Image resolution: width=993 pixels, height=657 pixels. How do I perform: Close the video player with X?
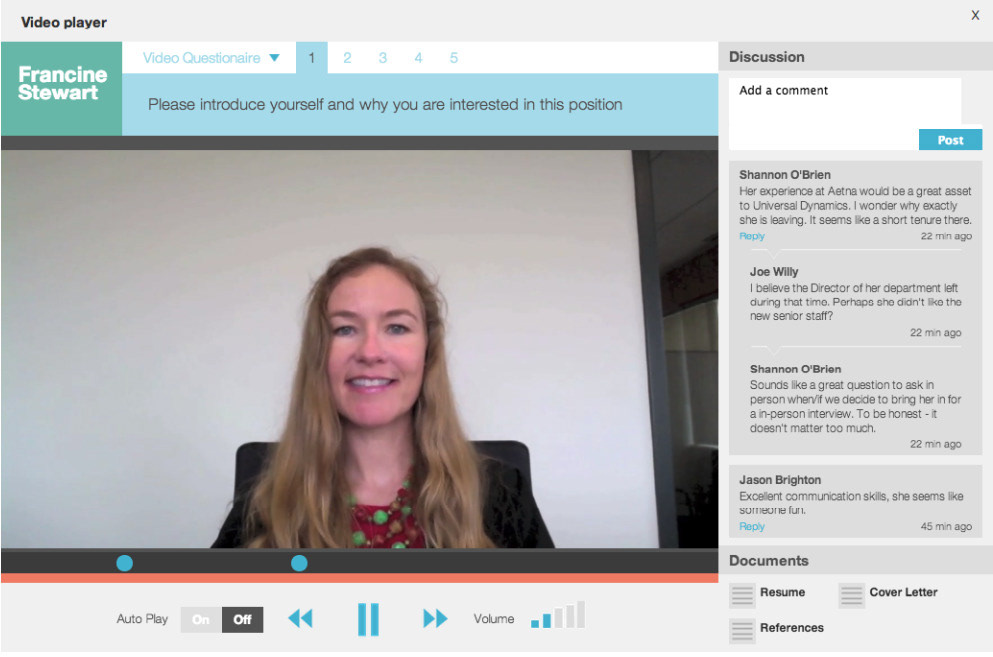[x=975, y=15]
